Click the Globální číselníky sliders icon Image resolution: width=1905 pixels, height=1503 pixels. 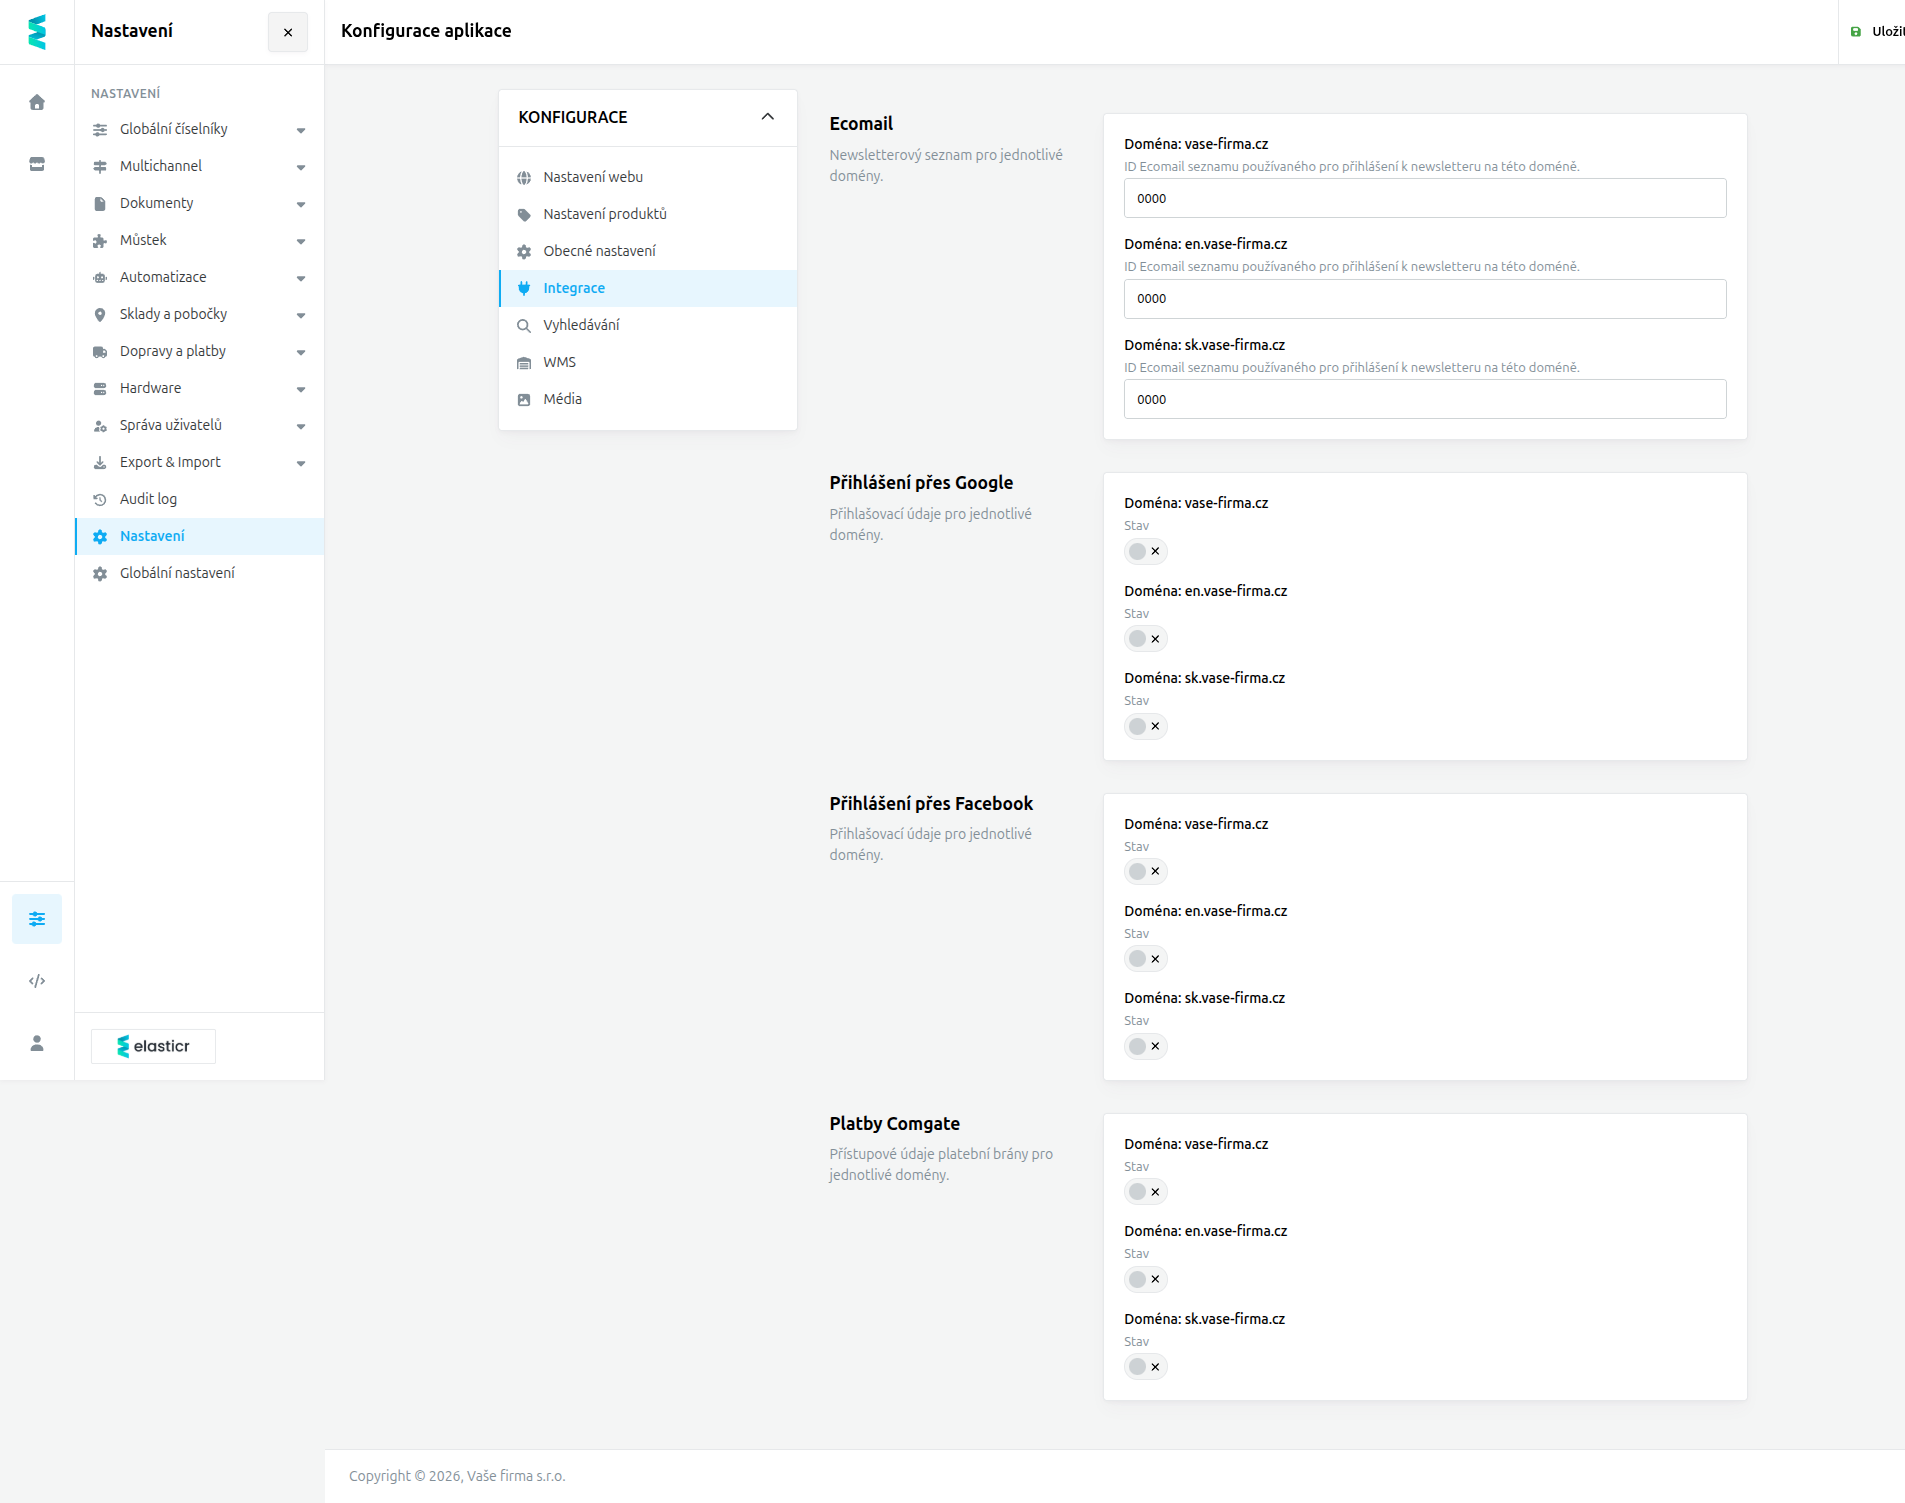point(100,130)
